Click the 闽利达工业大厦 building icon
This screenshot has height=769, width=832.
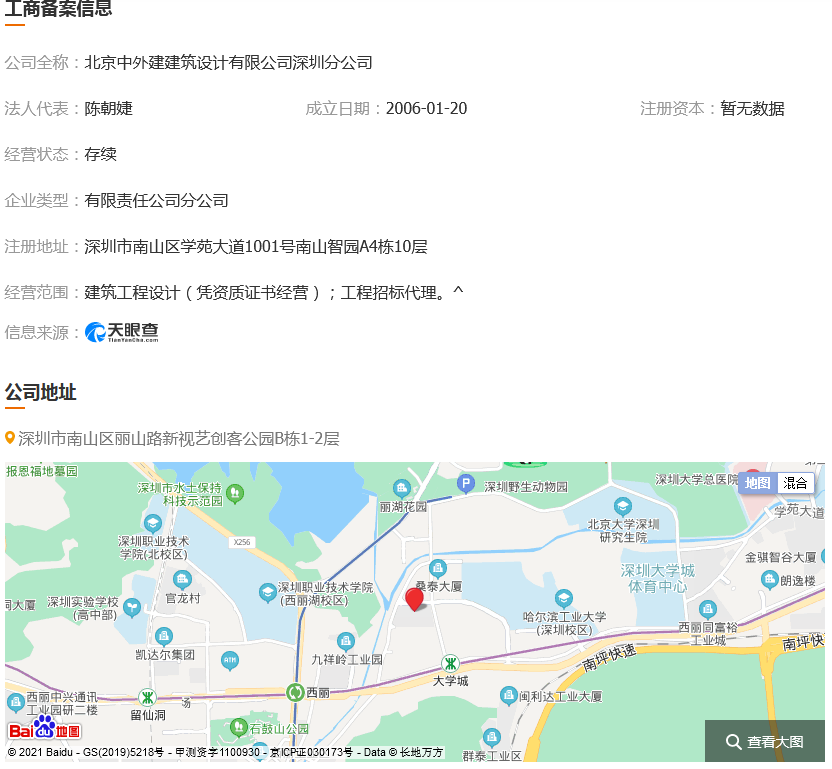point(509,696)
